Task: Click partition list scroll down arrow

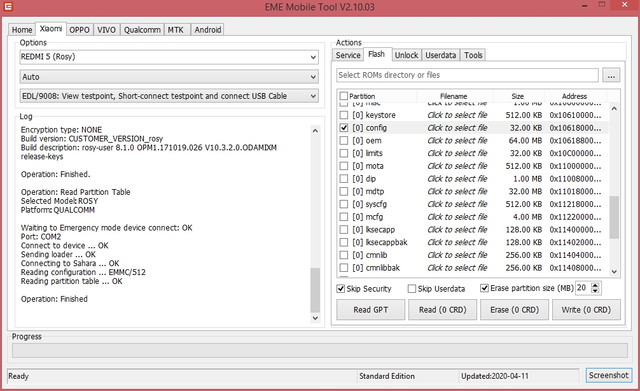Action: pyautogui.click(x=614, y=271)
